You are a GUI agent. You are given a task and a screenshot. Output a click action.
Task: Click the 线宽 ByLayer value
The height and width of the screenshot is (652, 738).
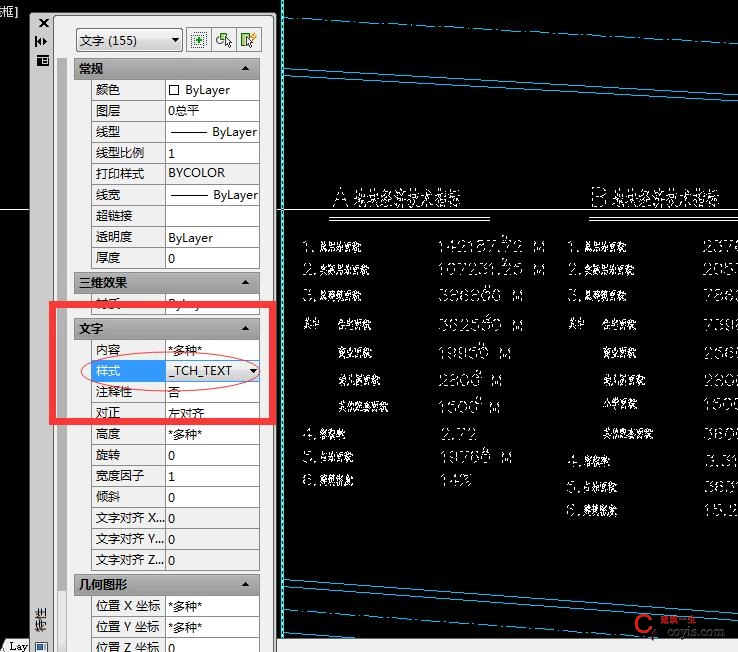coord(212,195)
